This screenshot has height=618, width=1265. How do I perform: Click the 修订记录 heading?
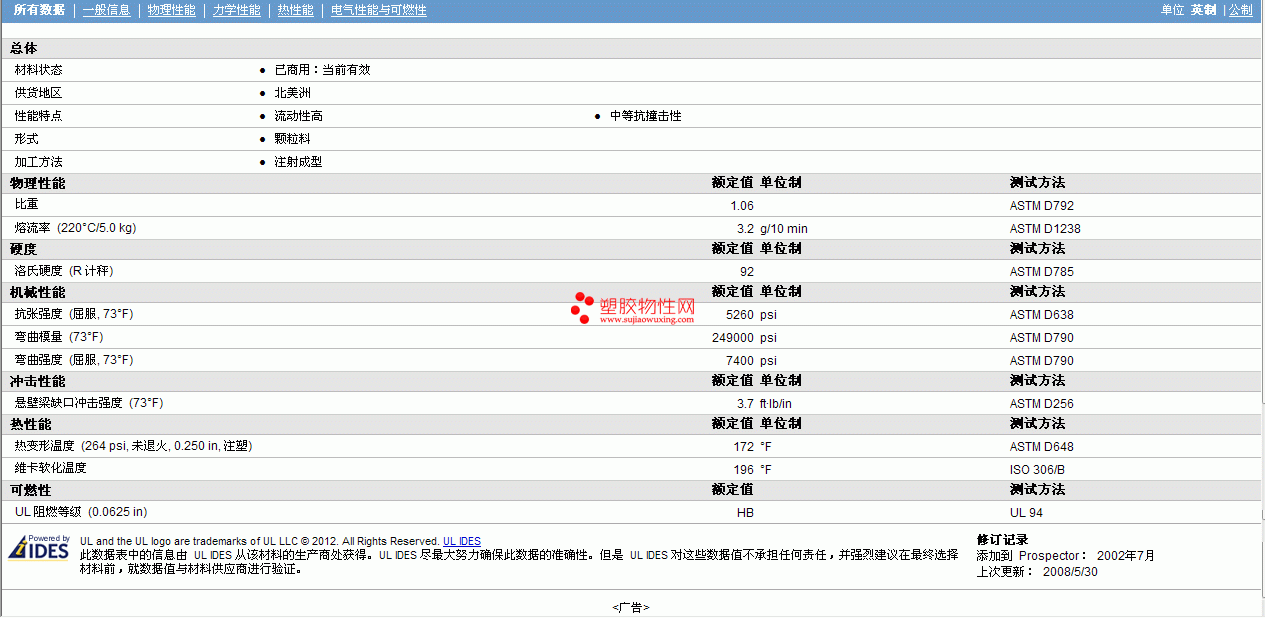click(x=1002, y=540)
